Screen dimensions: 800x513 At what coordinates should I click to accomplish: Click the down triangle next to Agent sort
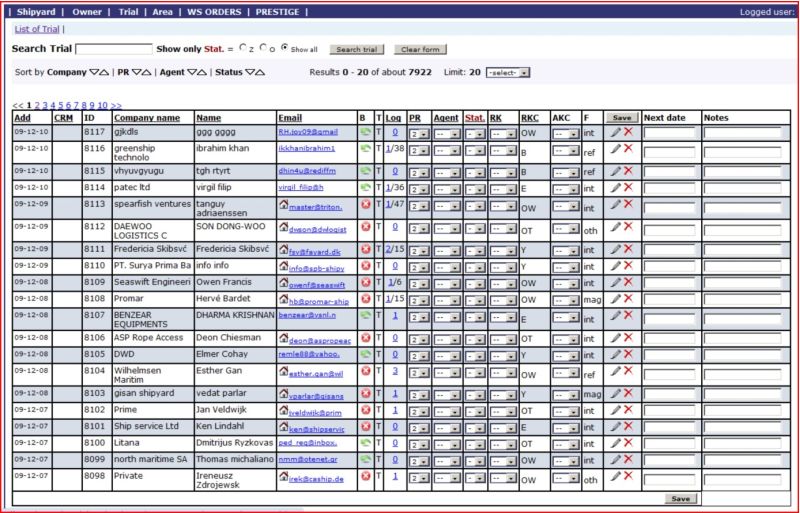[x=192, y=72]
